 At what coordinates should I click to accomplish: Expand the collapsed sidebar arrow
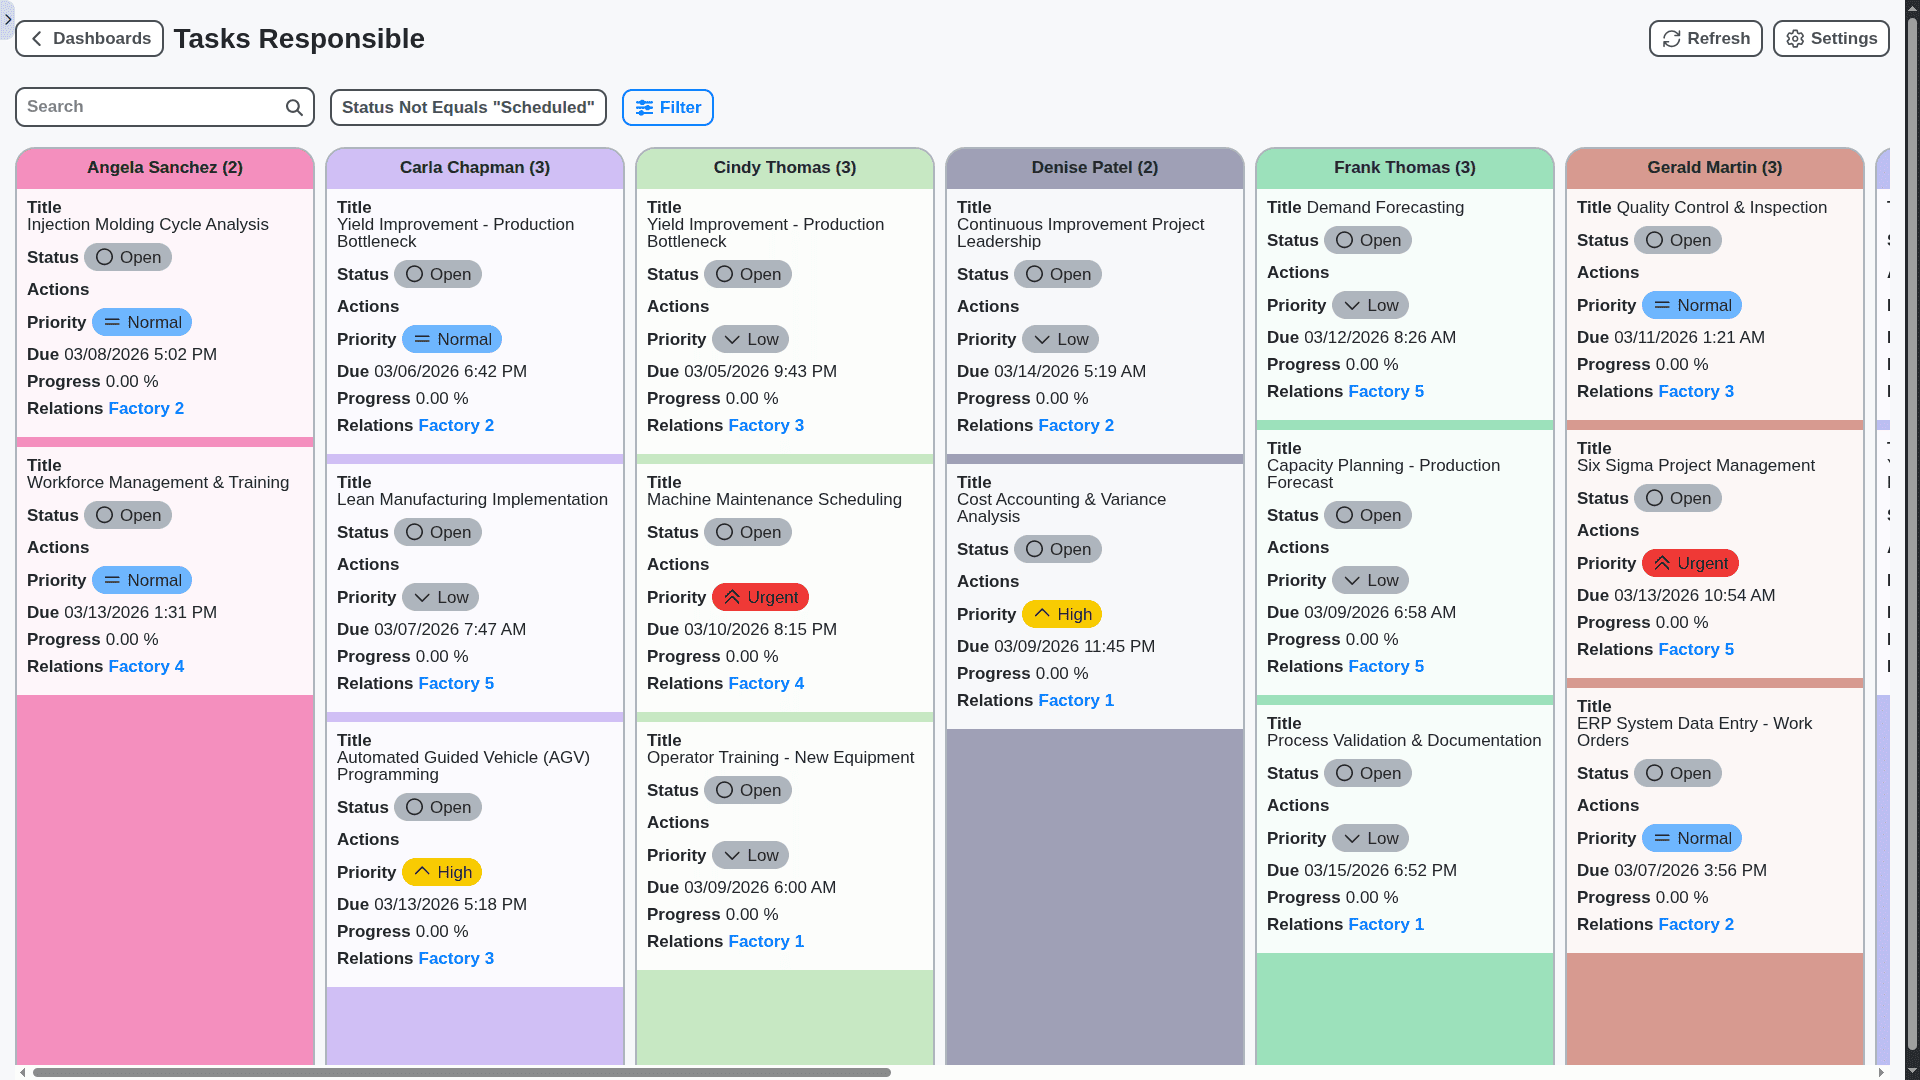pyautogui.click(x=7, y=19)
